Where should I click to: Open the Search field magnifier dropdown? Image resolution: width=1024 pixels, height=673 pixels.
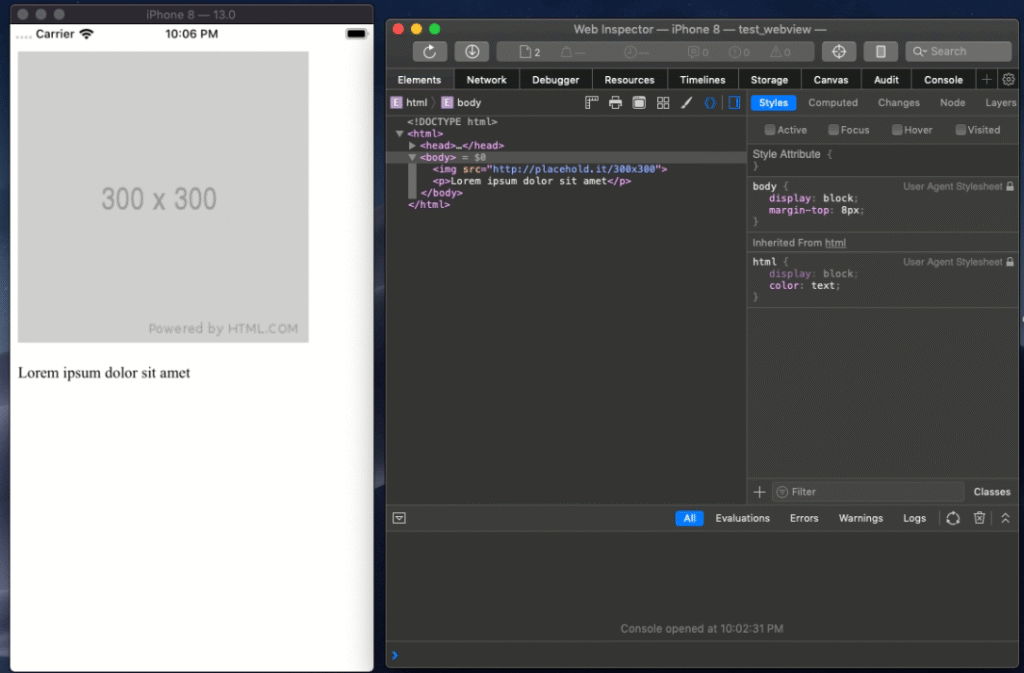(920, 52)
